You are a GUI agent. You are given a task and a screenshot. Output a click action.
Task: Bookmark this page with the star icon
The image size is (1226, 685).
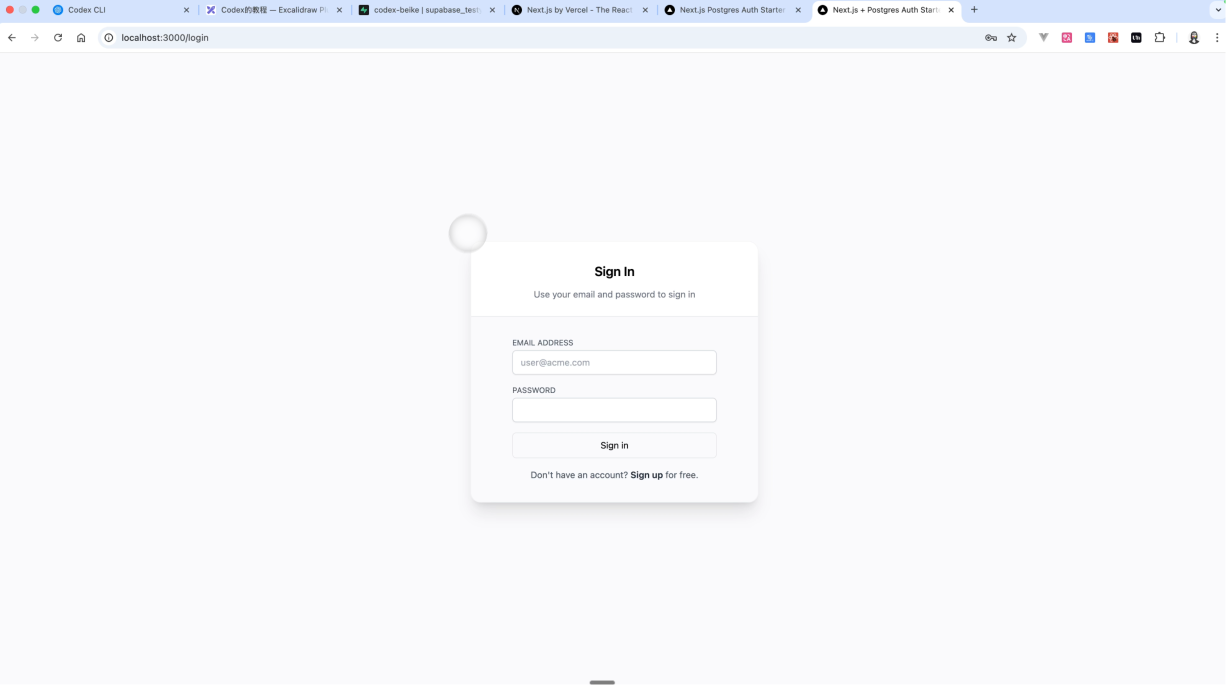(x=1011, y=38)
